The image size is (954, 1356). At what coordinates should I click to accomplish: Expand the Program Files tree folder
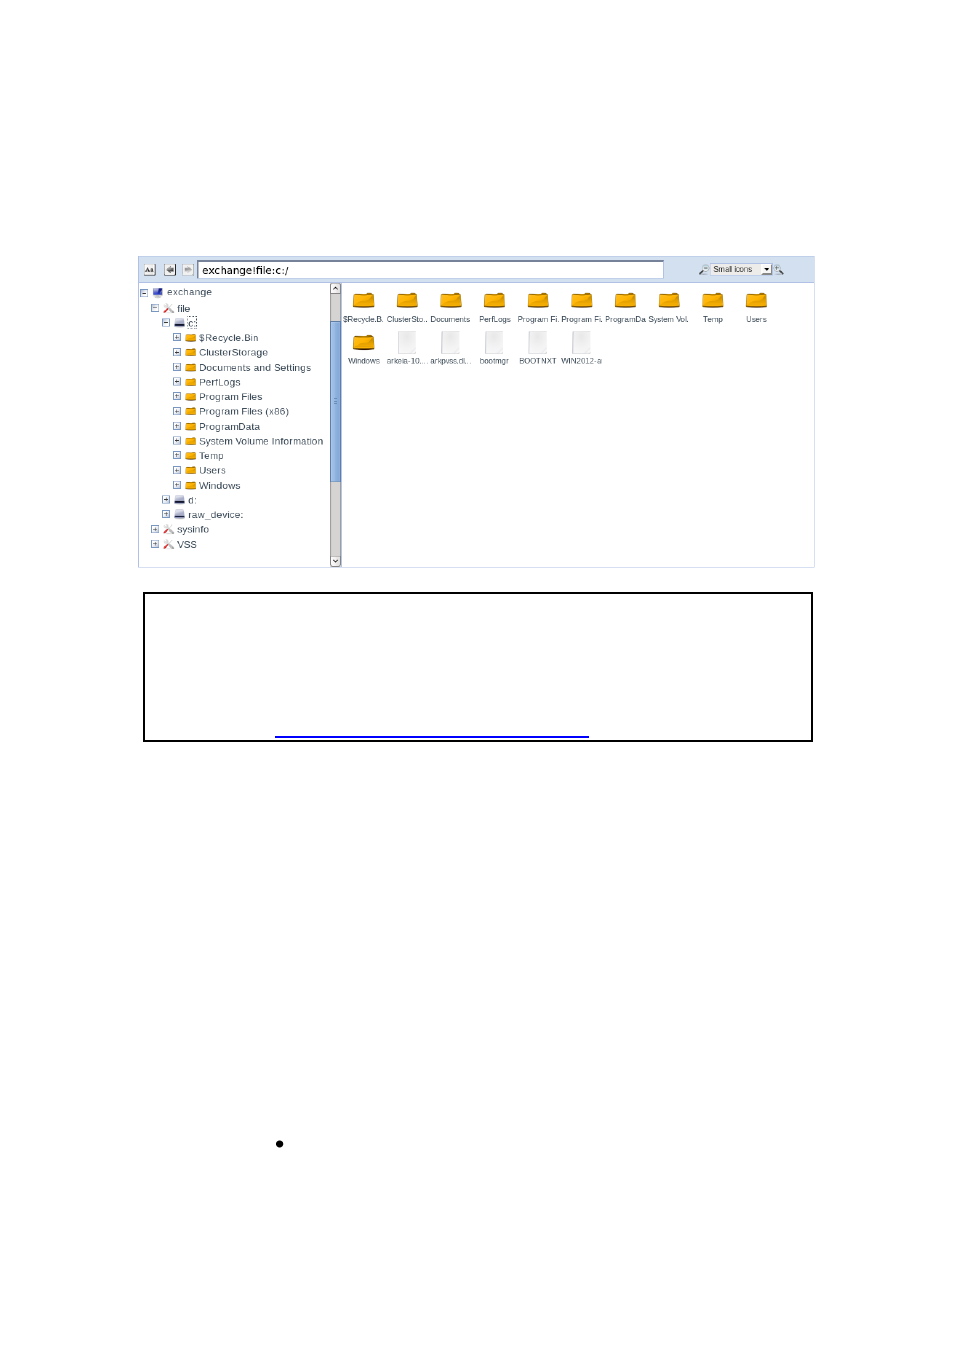[177, 396]
